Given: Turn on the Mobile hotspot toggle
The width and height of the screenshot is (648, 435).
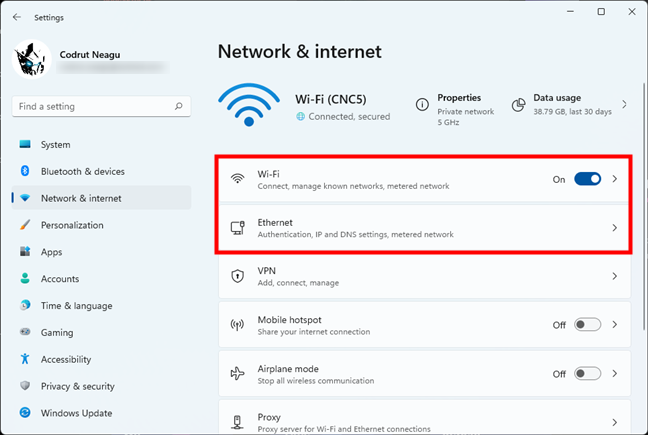Looking at the screenshot, I should tap(587, 325).
